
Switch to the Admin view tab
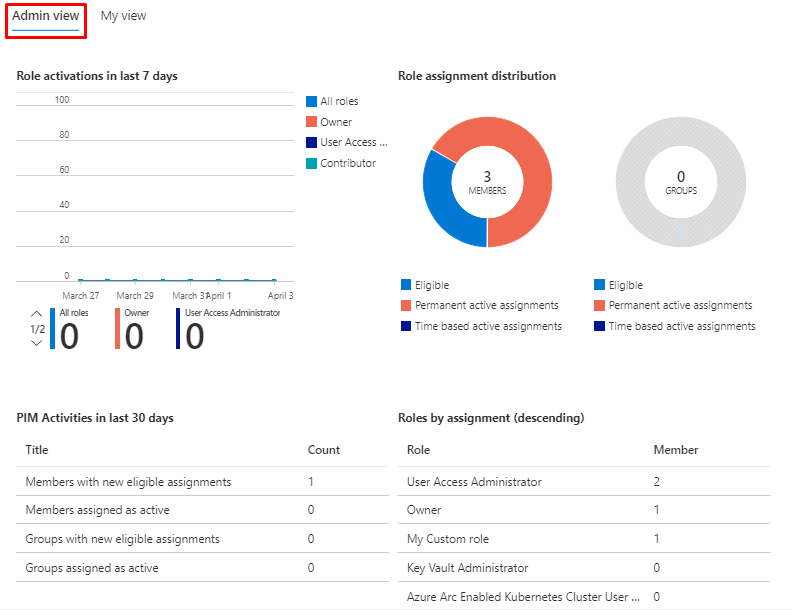point(46,16)
